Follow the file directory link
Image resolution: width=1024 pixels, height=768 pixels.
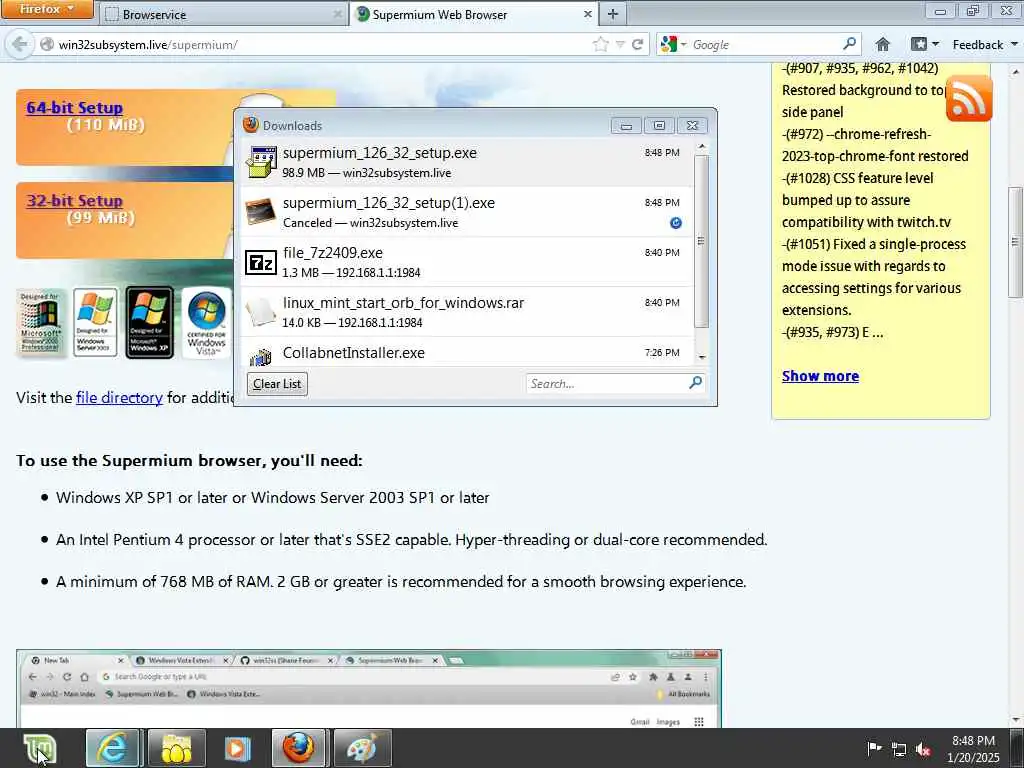[x=119, y=398]
